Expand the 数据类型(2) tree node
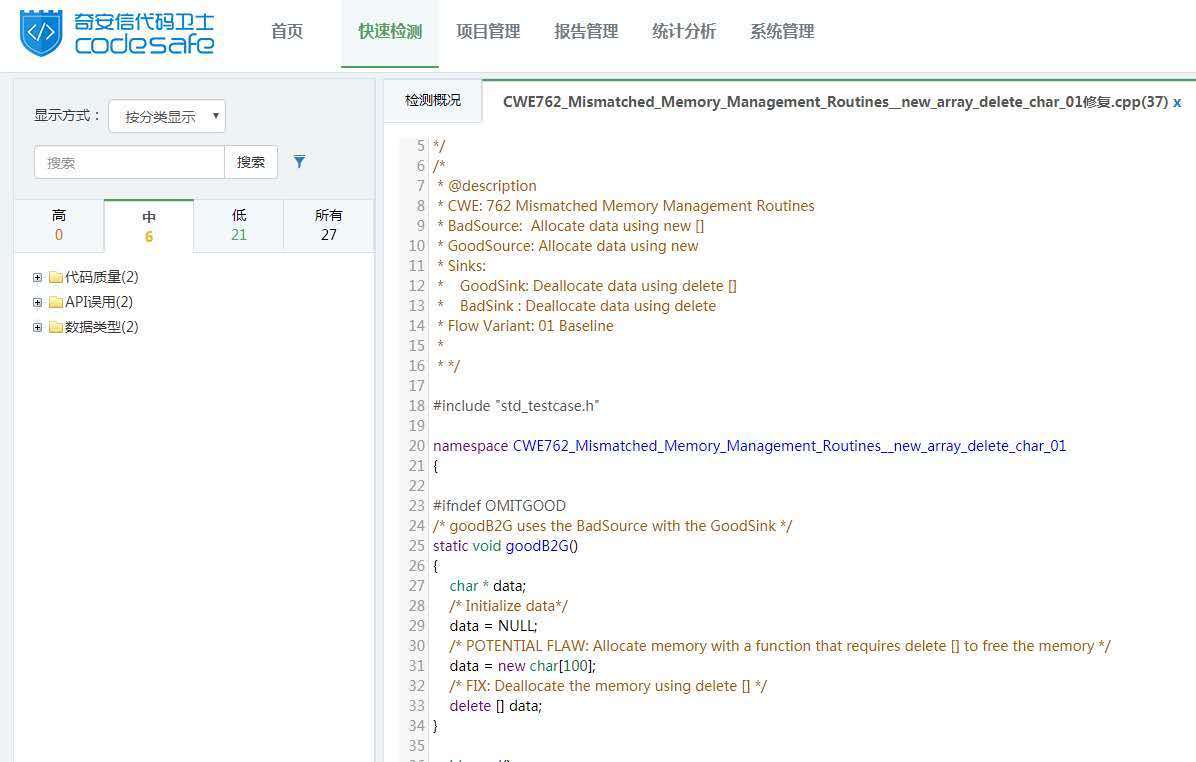The image size is (1196, 762). tap(38, 327)
